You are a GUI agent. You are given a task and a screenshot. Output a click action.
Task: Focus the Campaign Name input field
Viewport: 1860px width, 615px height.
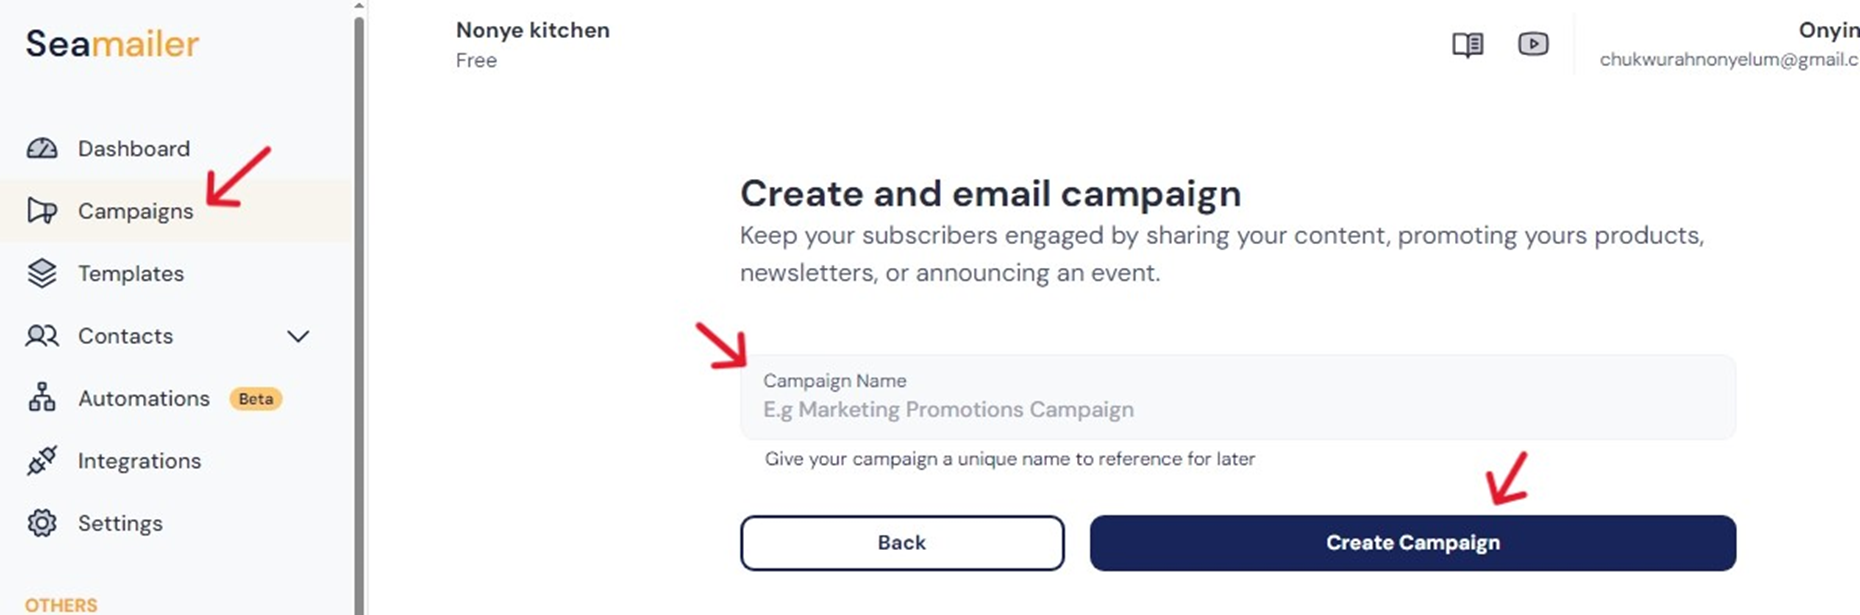pyautogui.click(x=1236, y=409)
